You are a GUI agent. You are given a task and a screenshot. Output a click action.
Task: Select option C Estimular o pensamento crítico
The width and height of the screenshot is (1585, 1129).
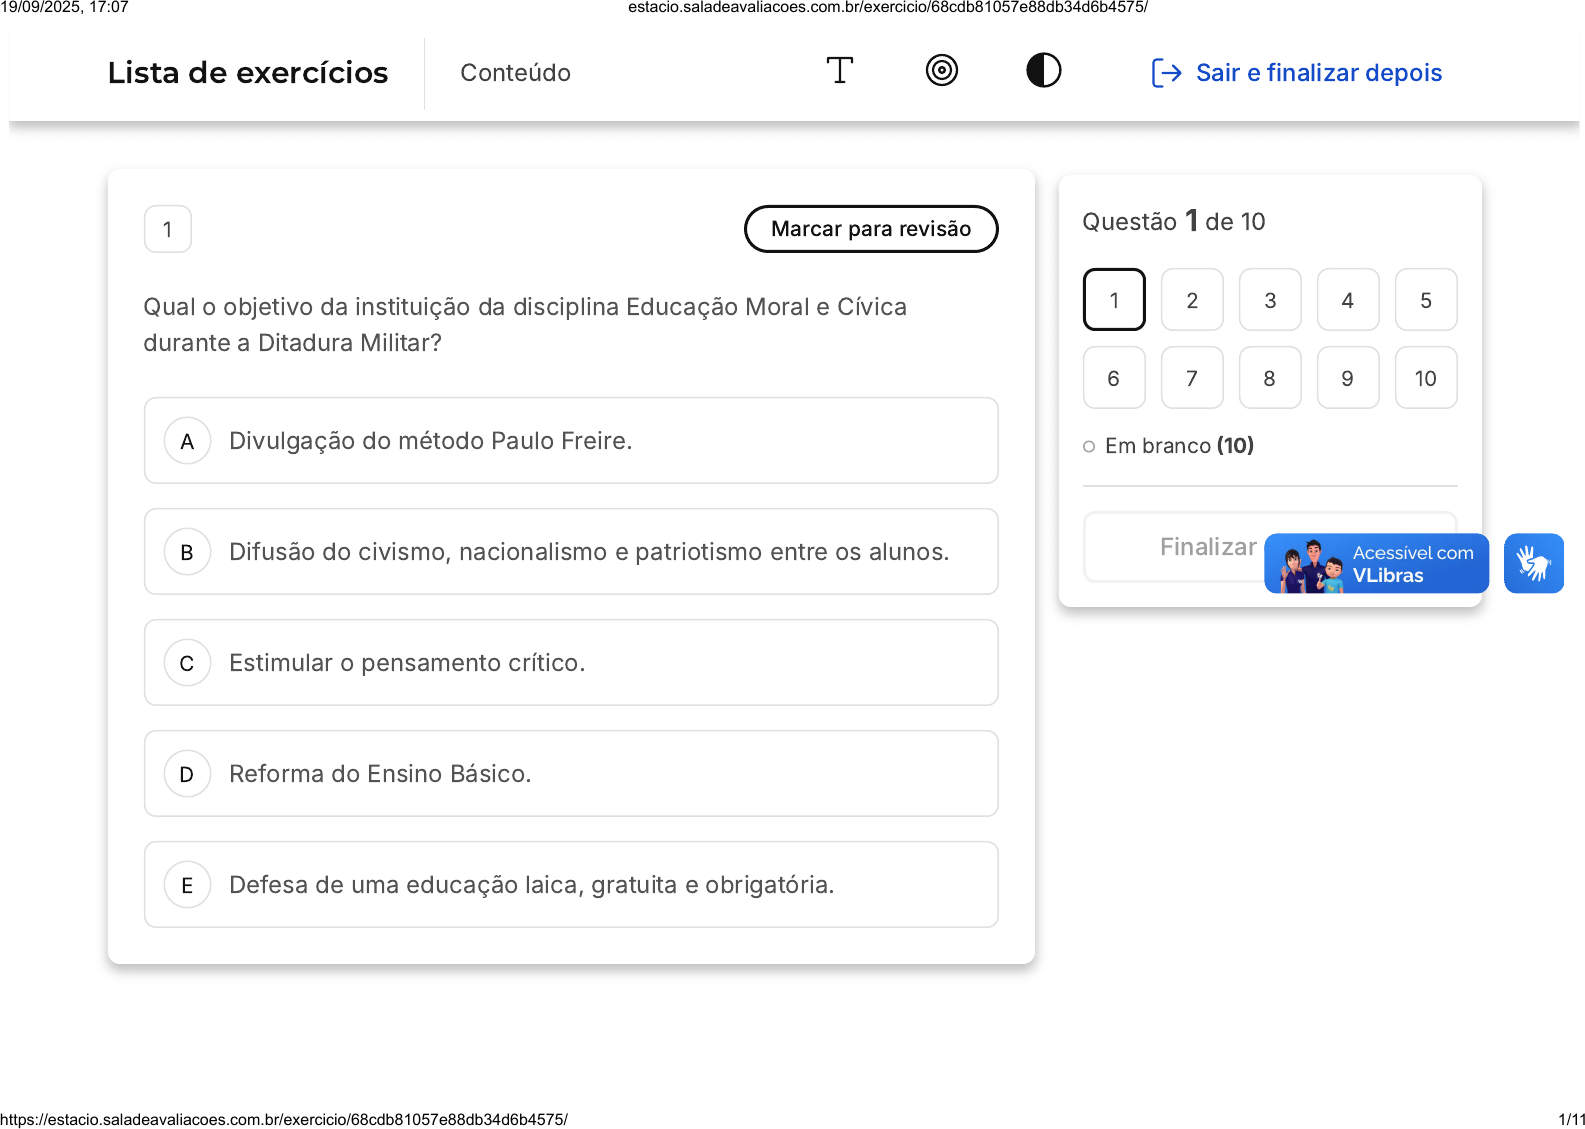tap(571, 663)
